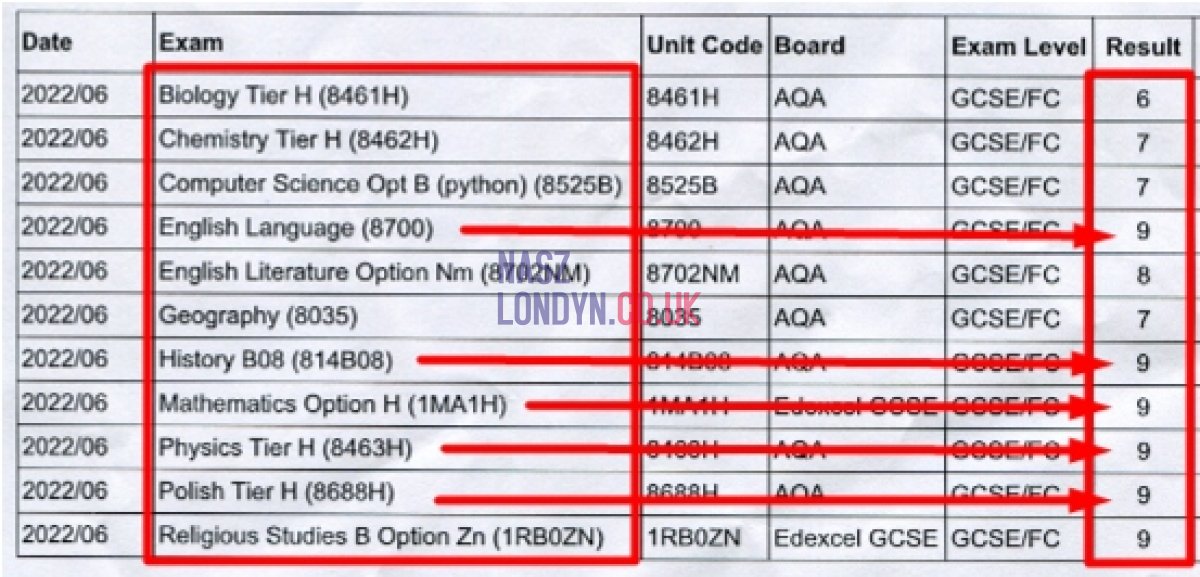Select Computer Science Opt B (python) exam
The width and height of the screenshot is (1200, 577).
click(x=390, y=185)
